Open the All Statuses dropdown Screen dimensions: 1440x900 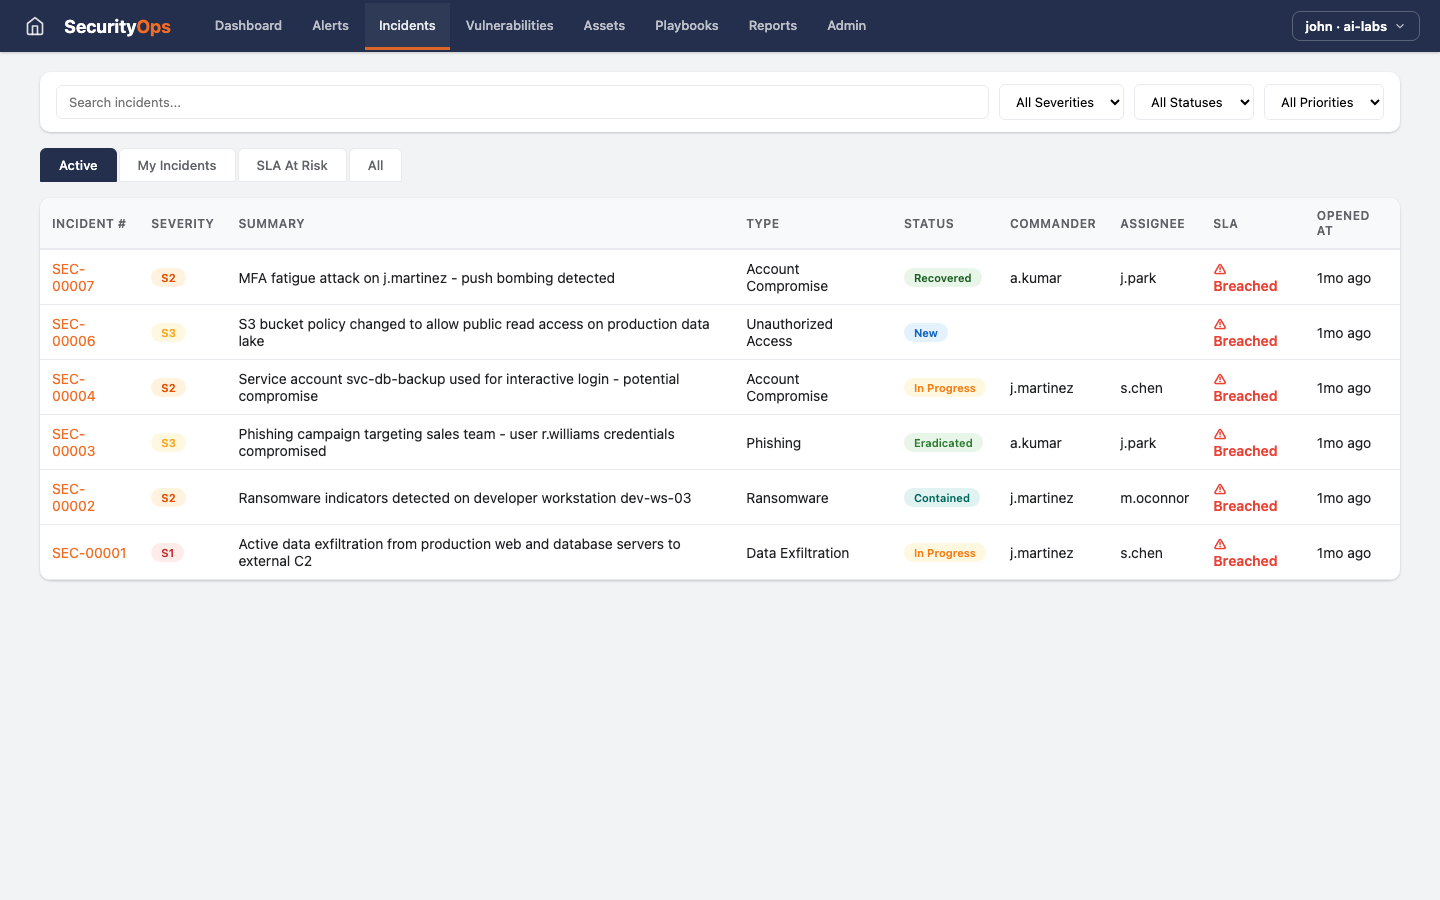click(1193, 102)
